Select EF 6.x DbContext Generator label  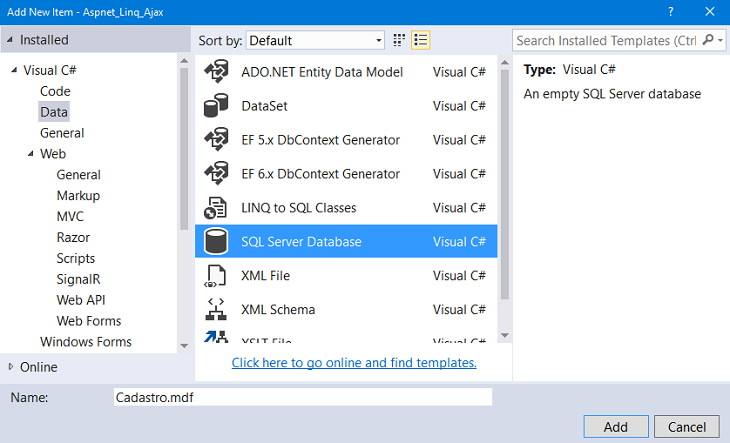(x=320, y=174)
